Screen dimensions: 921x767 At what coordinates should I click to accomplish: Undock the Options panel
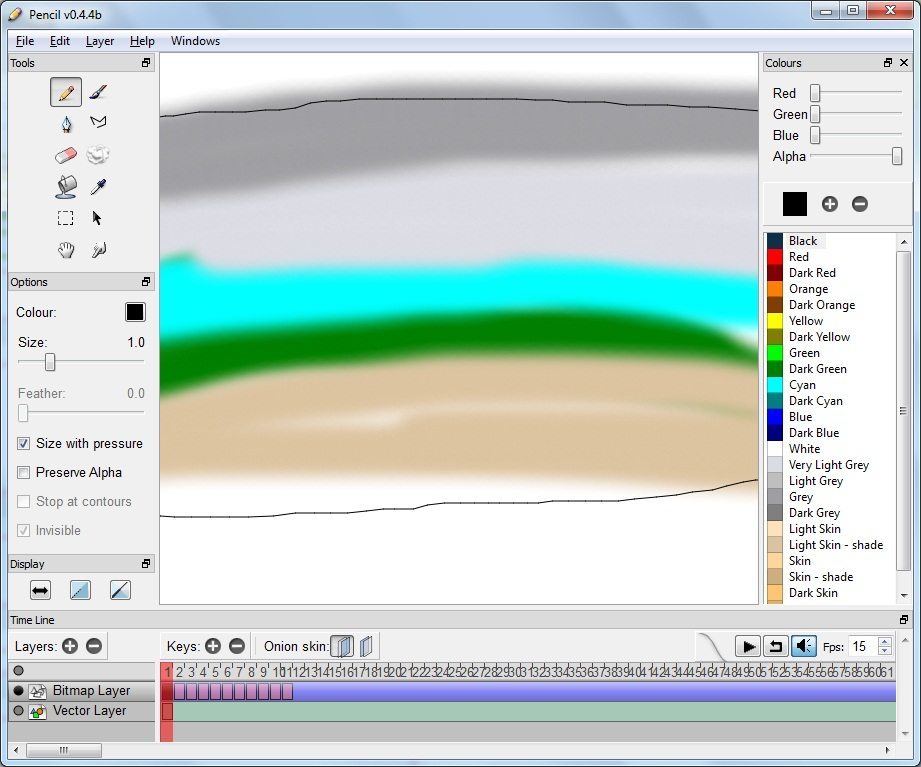click(x=146, y=282)
